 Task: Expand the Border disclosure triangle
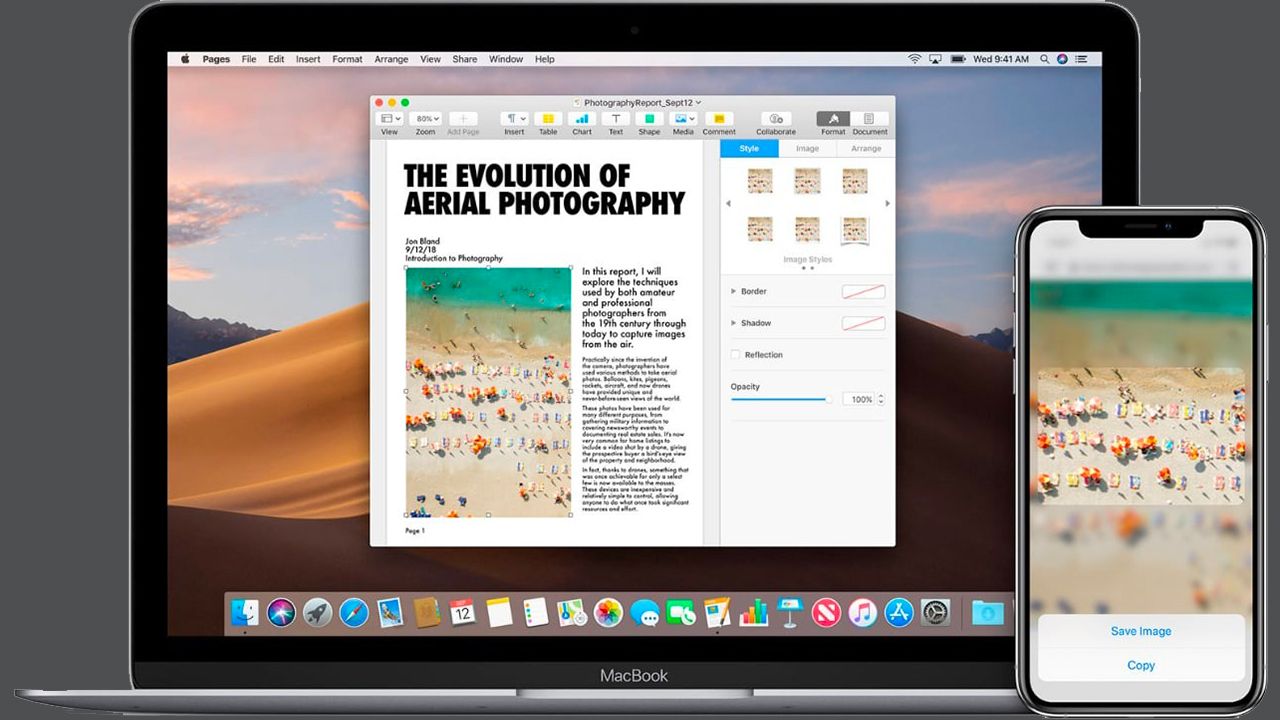tap(734, 291)
